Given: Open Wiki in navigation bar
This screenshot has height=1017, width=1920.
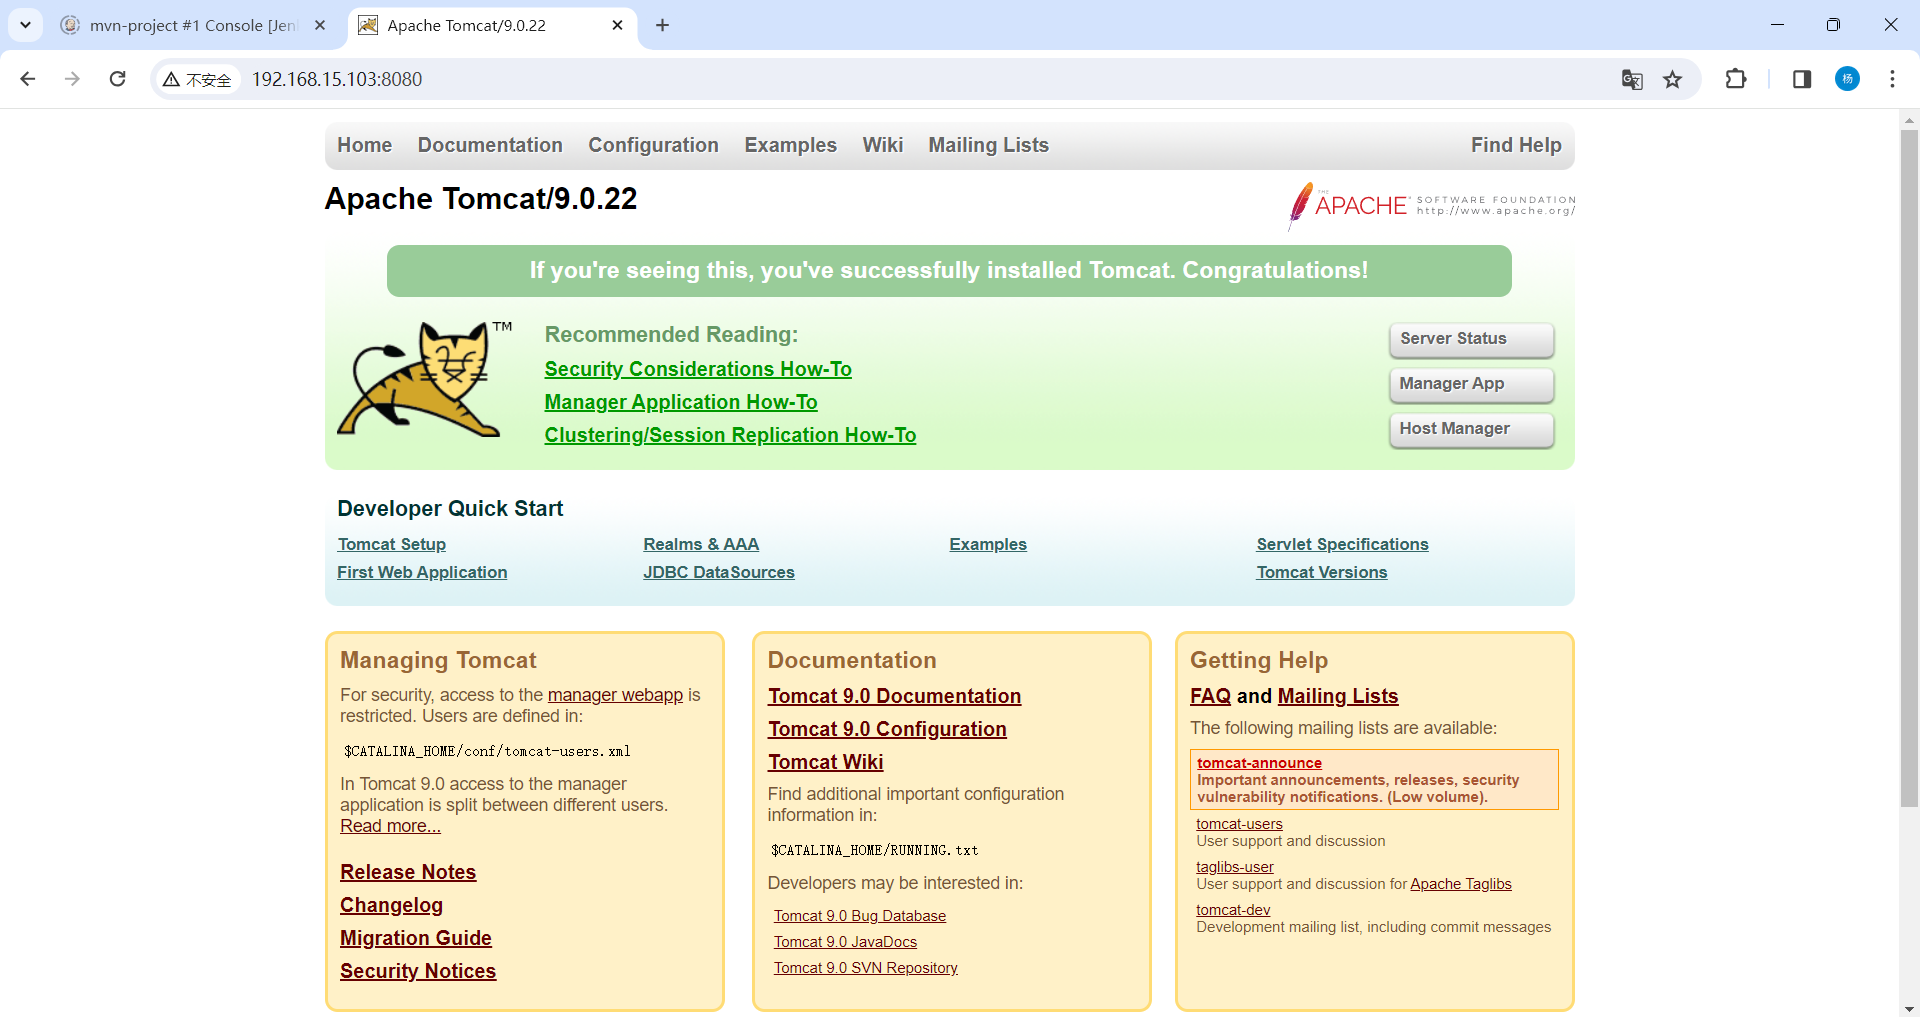Looking at the screenshot, I should (882, 145).
